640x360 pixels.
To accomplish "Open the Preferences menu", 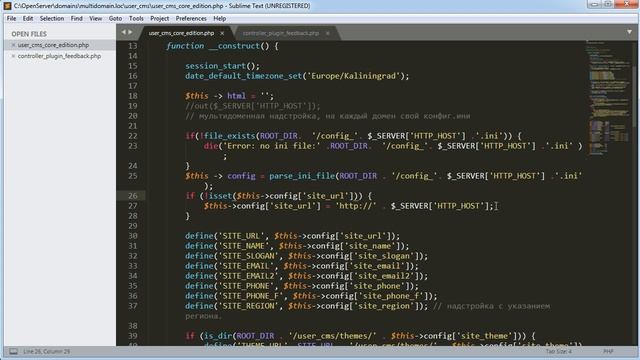I will pyautogui.click(x=191, y=18).
